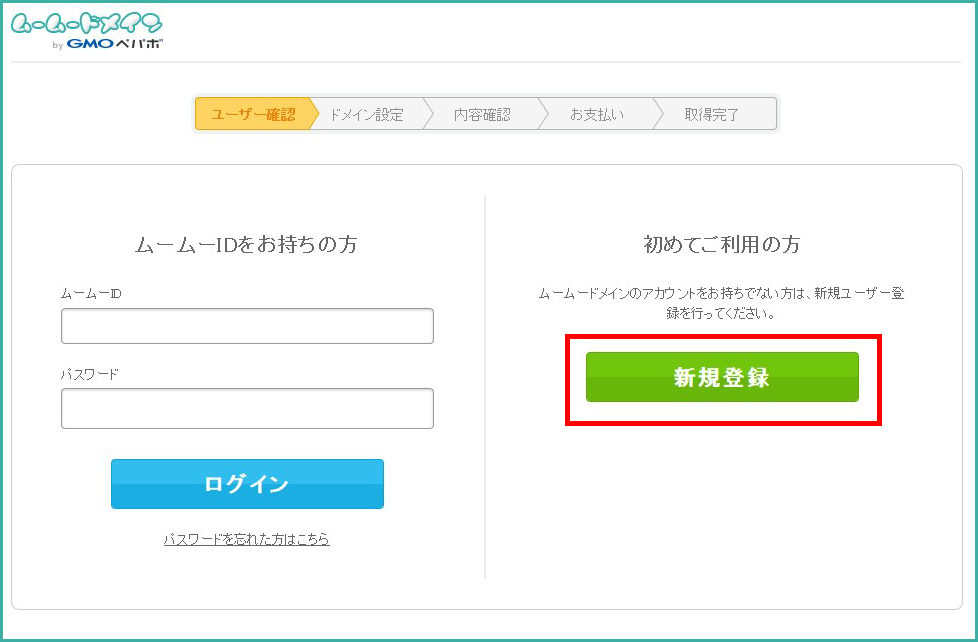The image size is (978, 642).
Task: Select the ユーザー確認 step
Action: pos(253,114)
